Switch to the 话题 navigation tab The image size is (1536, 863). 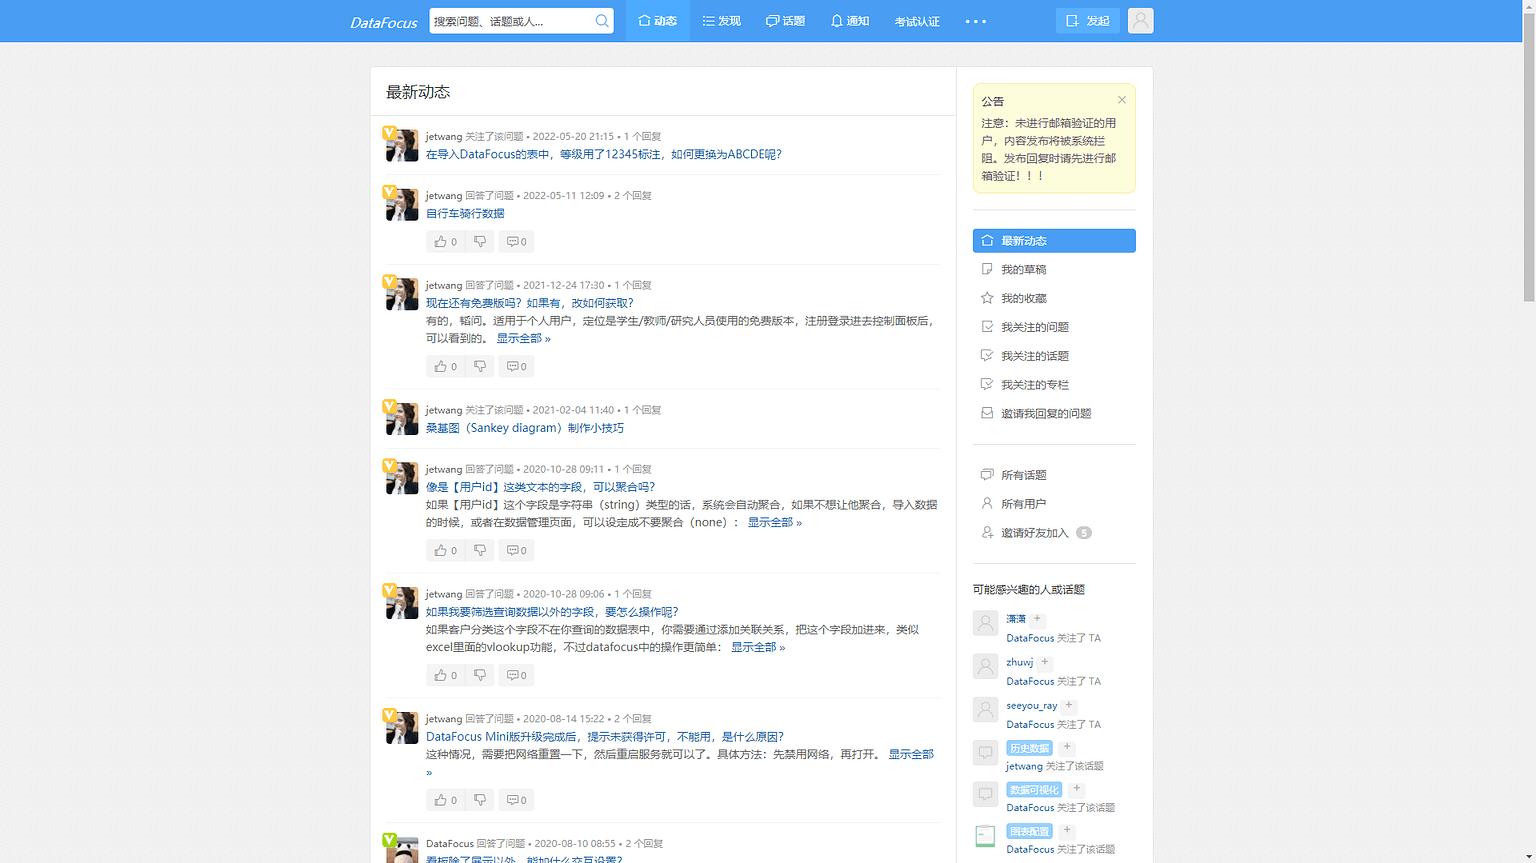(786, 21)
